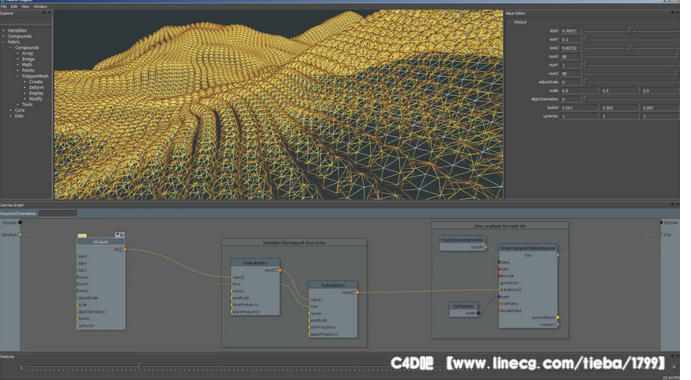This screenshot has height=380, width=691.
Task: Click the Explorer search field
Action: pyautogui.click(x=26, y=21)
